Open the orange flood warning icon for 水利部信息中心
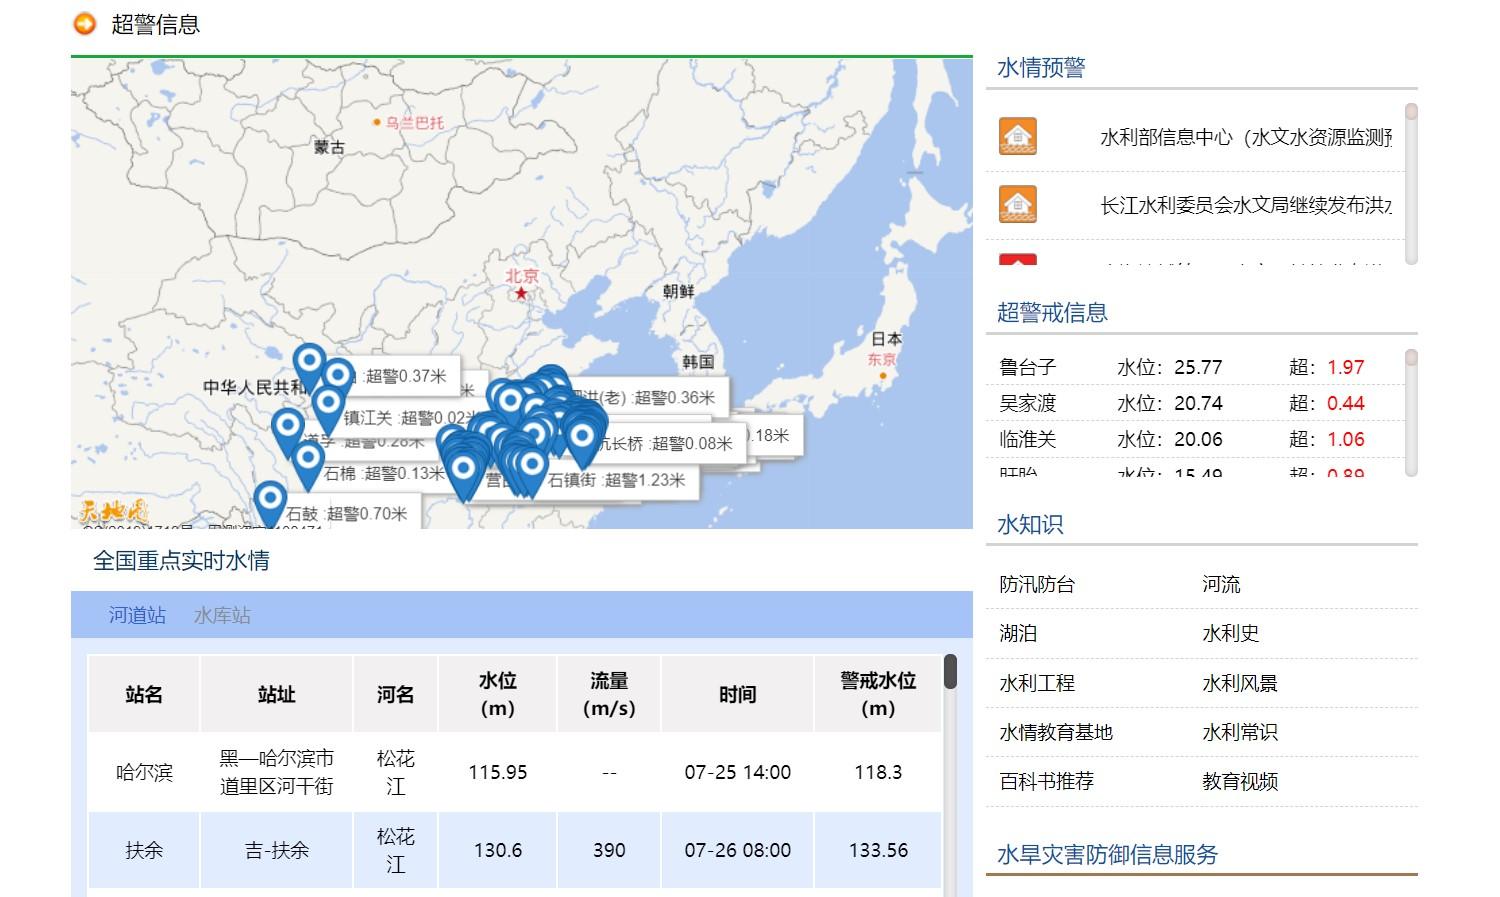This screenshot has height=897, width=1500. 1017,136
